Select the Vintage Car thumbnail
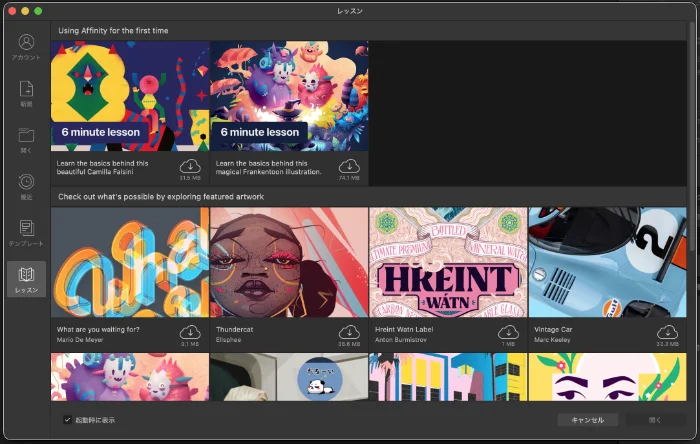This screenshot has height=444, width=700. (608, 262)
